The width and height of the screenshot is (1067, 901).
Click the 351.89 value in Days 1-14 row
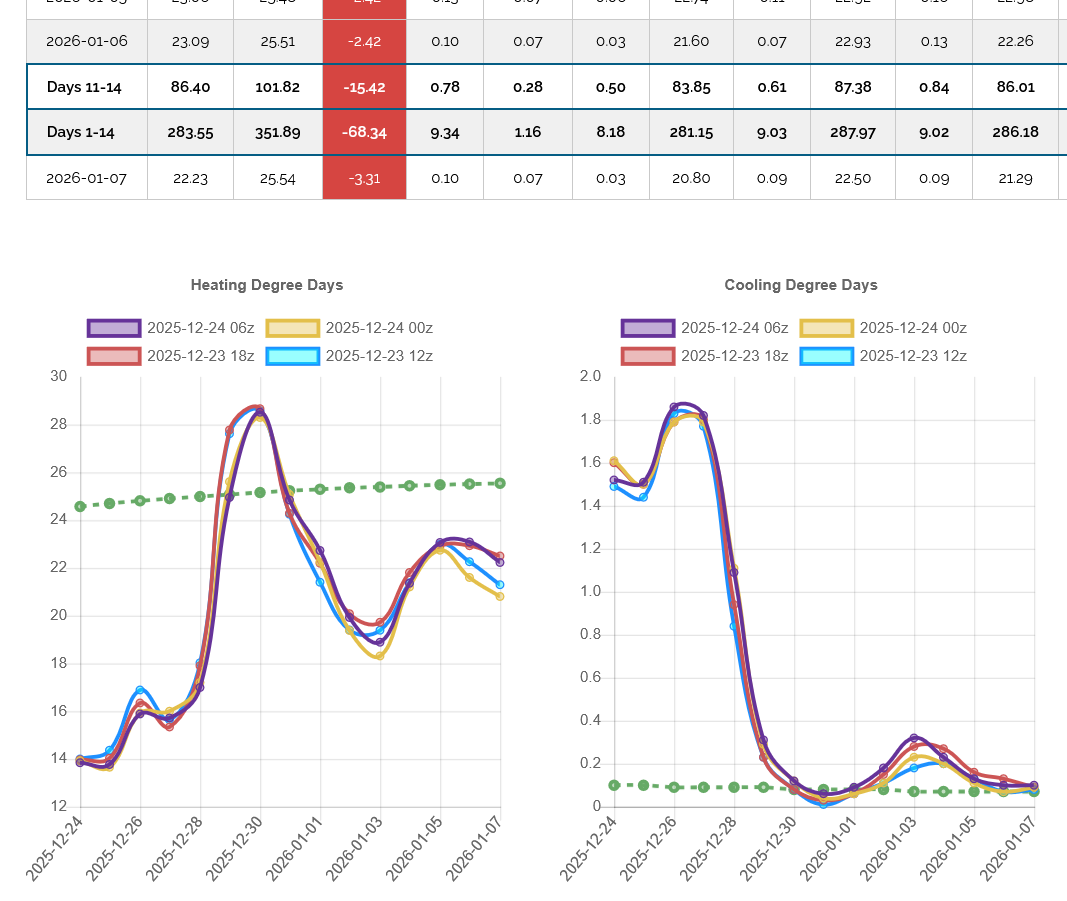277,132
